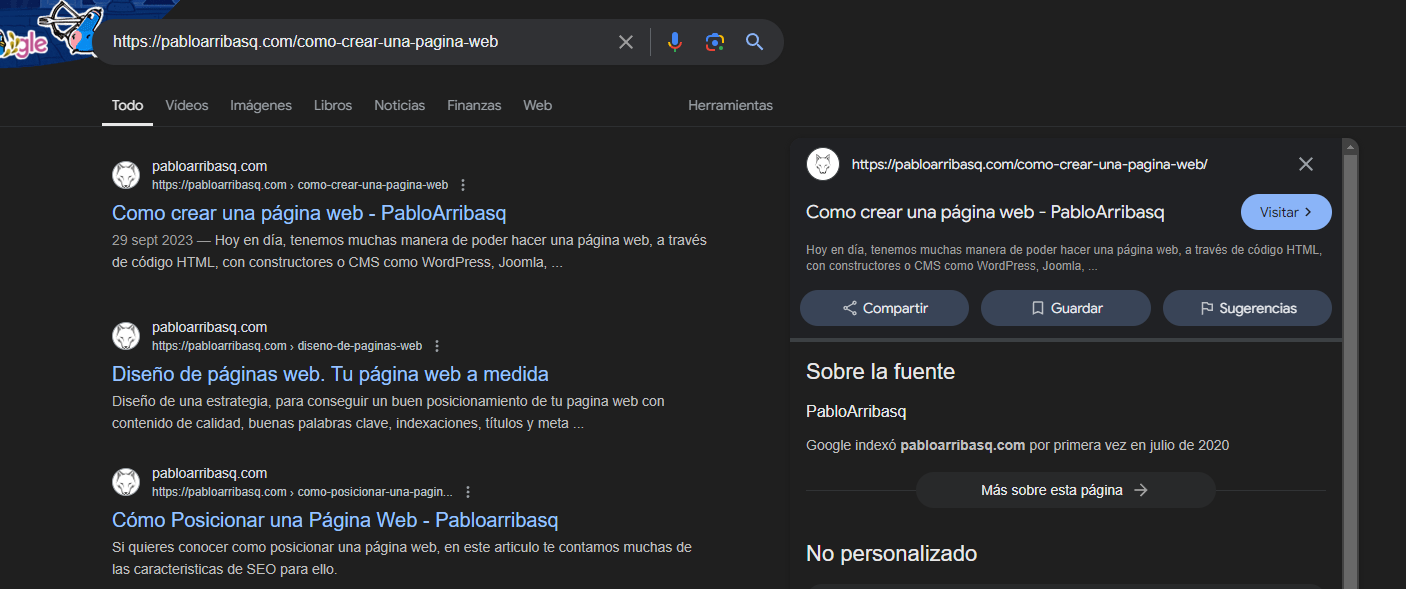Click the '29 sept 2023' result snippet
The width and height of the screenshot is (1406, 589).
[x=411, y=252]
